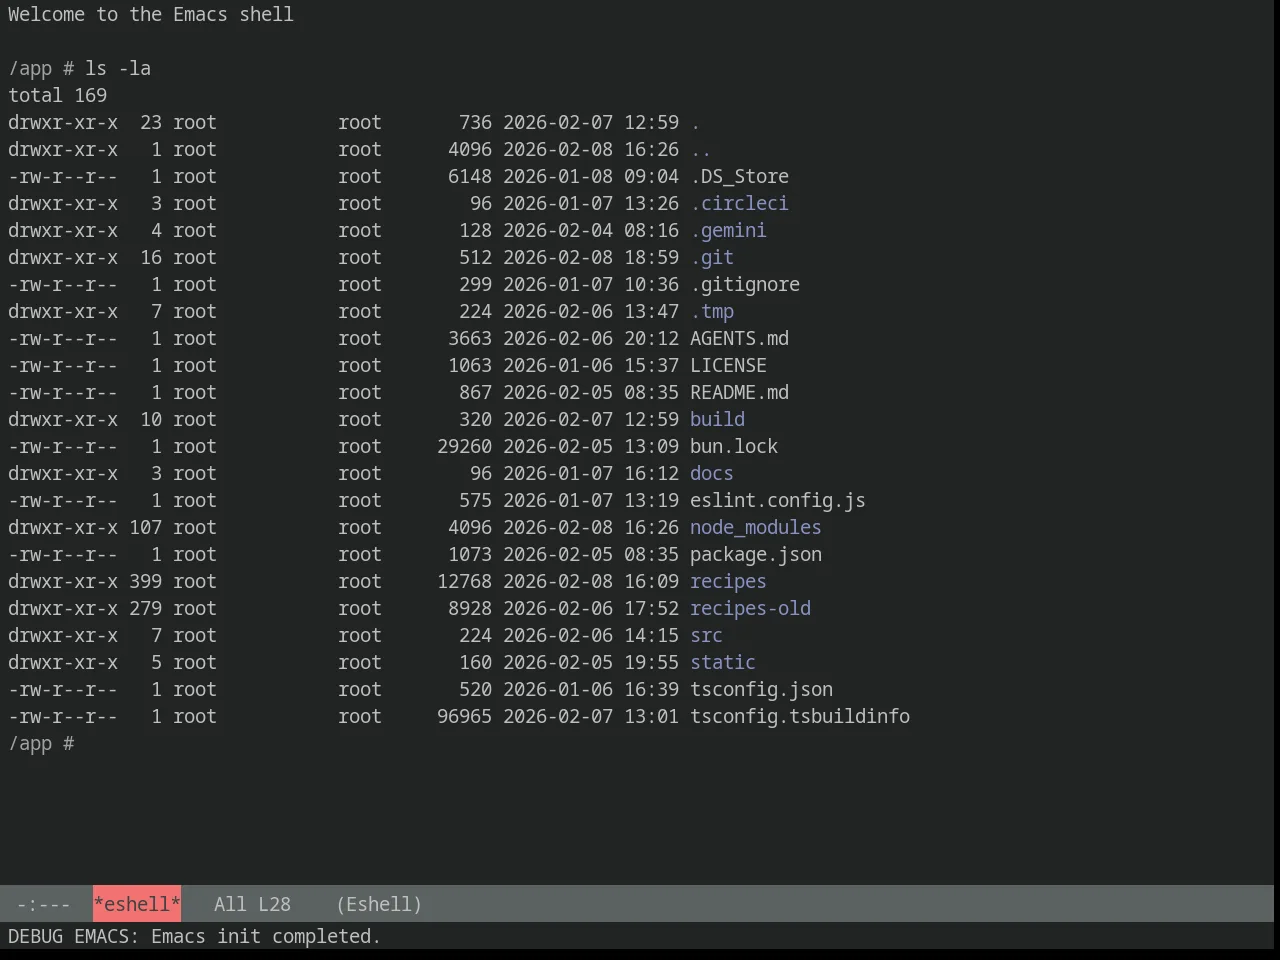Click the size 8928 of recipes-old

click(x=470, y=608)
